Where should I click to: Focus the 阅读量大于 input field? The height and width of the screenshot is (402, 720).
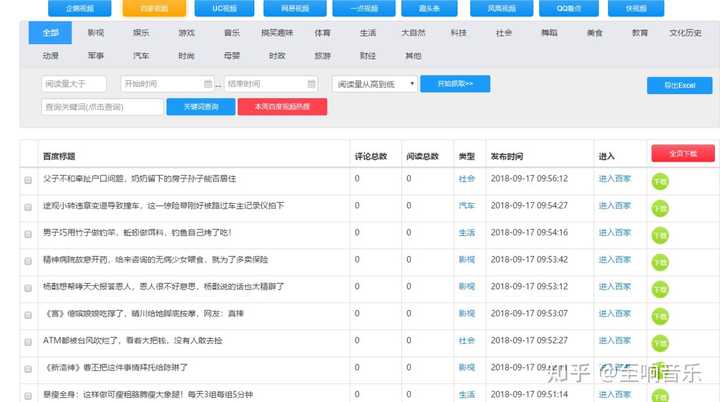(74, 84)
